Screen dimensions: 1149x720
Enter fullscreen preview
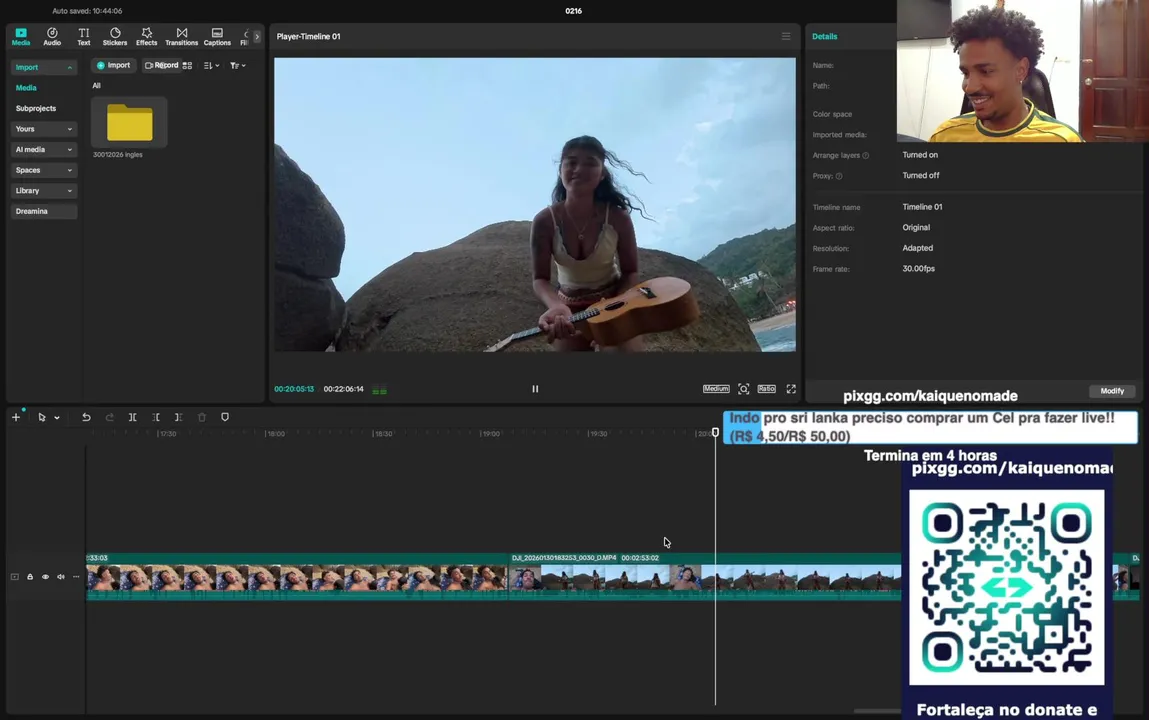(791, 389)
